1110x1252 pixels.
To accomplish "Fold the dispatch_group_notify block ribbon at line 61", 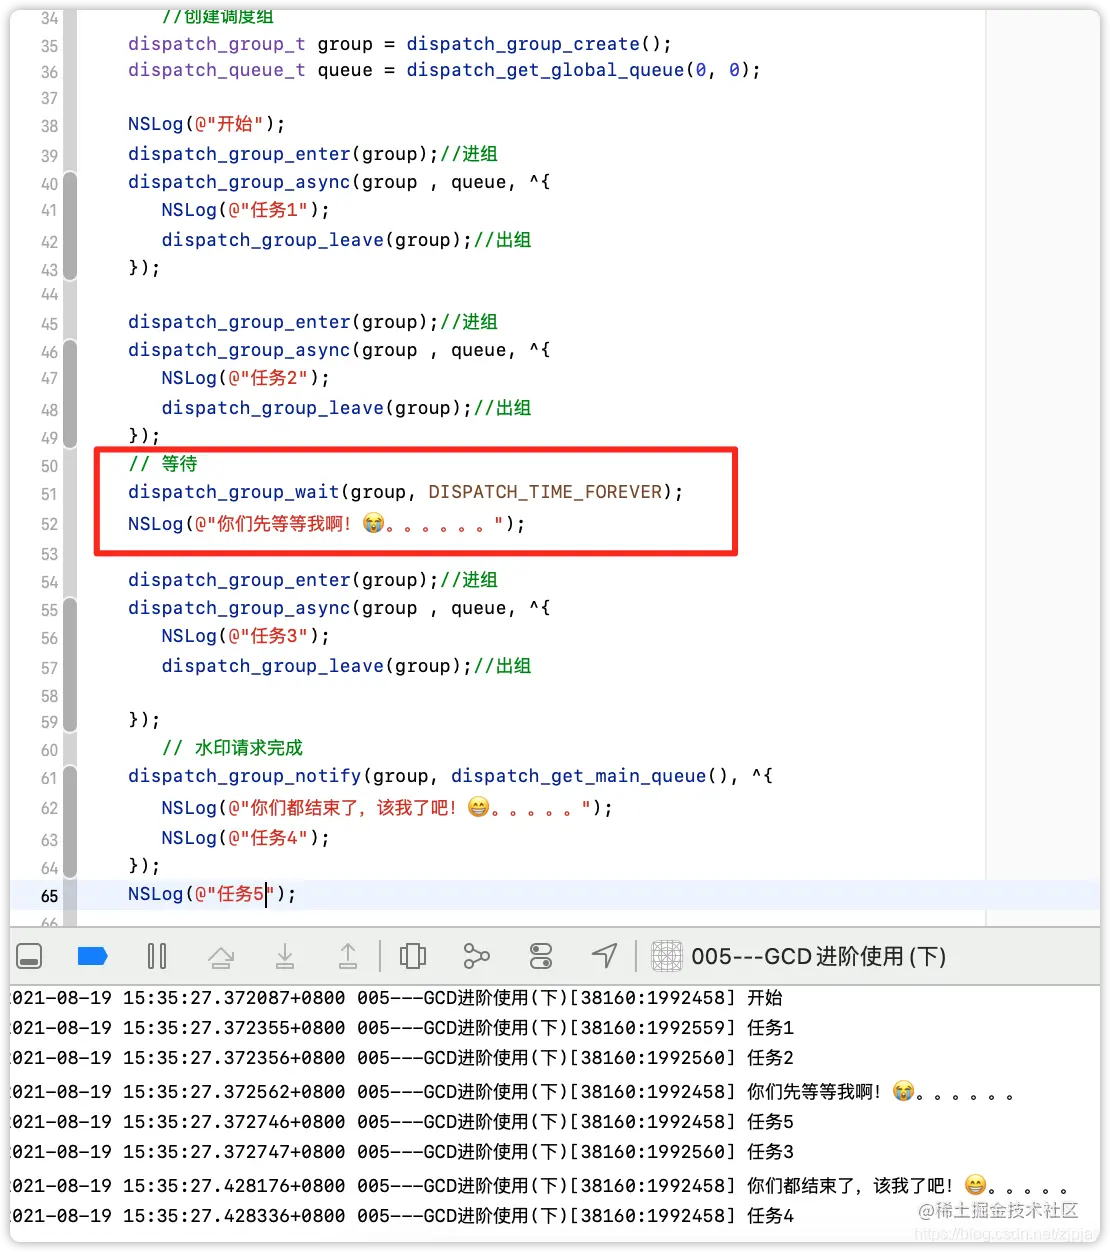I will [x=70, y=820].
